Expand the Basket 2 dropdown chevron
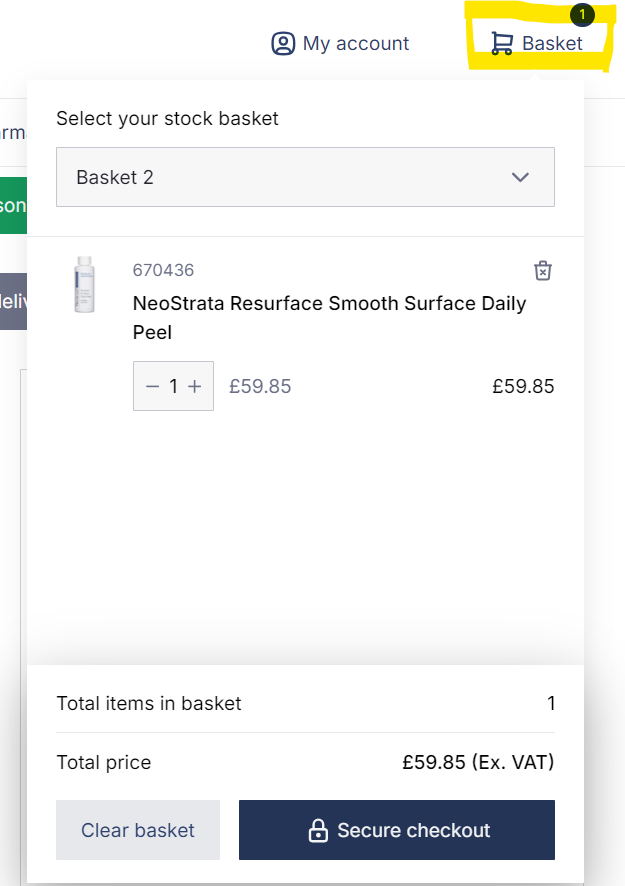 pos(520,177)
